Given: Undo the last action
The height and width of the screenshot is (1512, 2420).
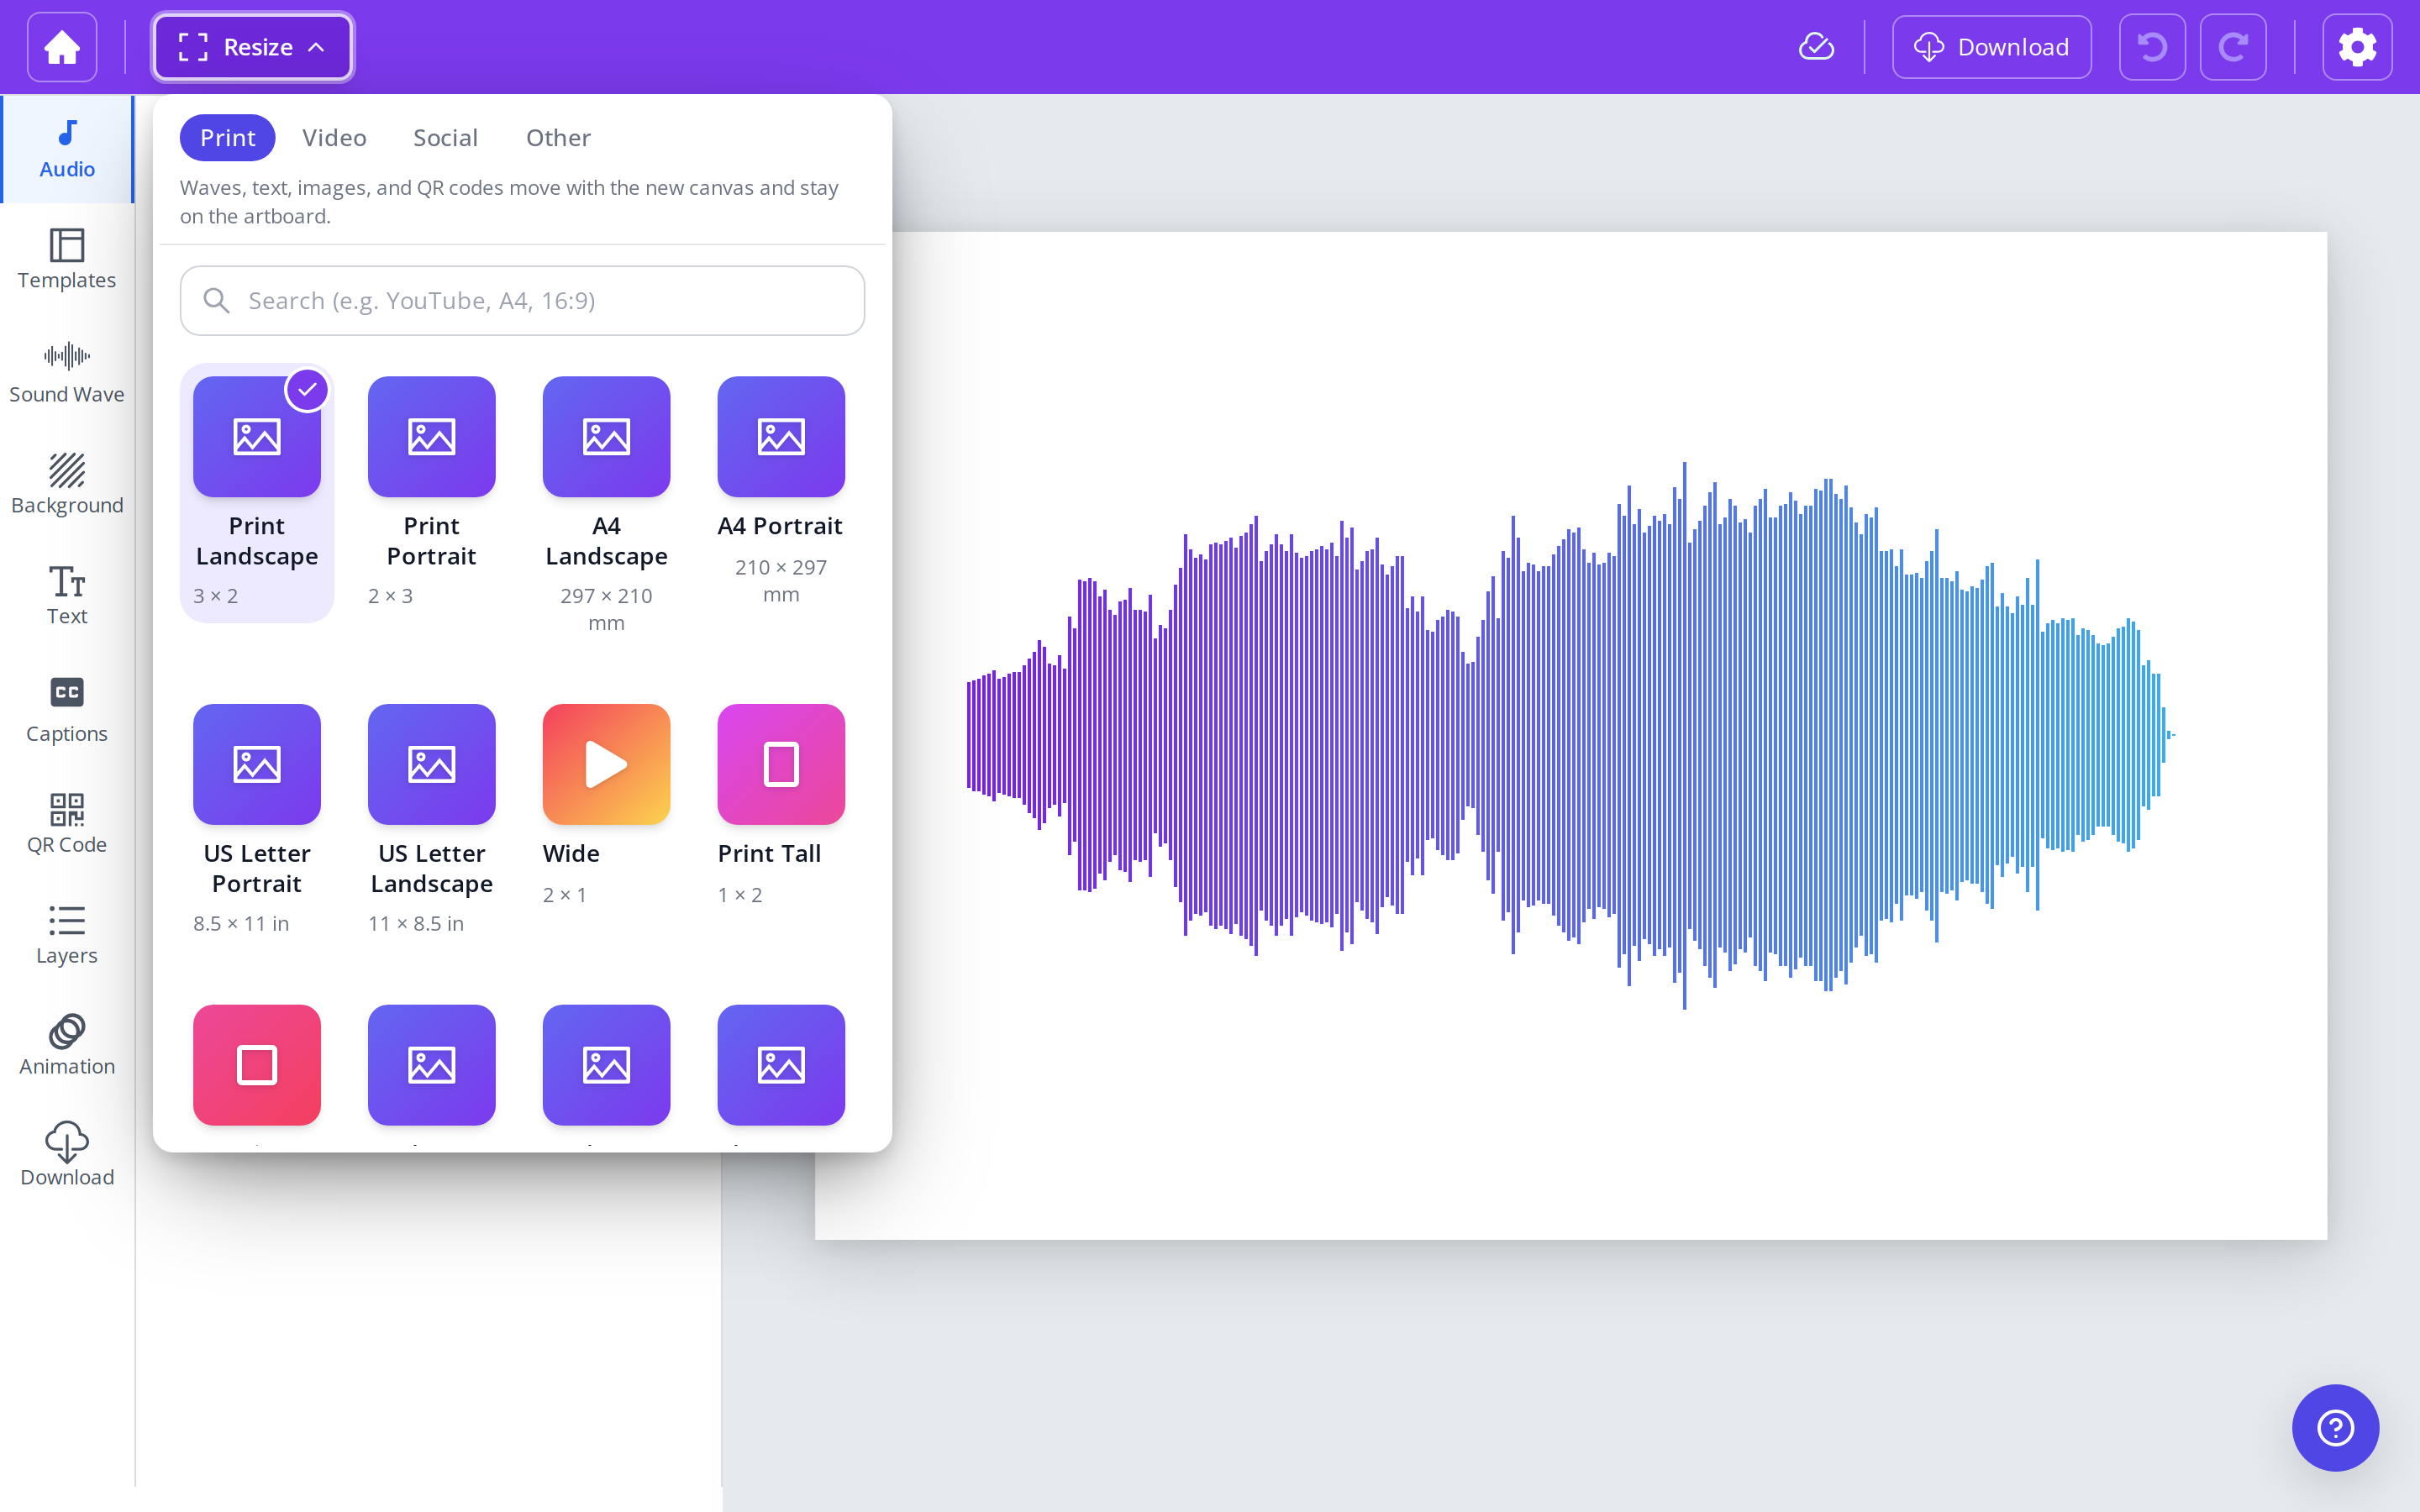Looking at the screenshot, I should [x=2152, y=47].
